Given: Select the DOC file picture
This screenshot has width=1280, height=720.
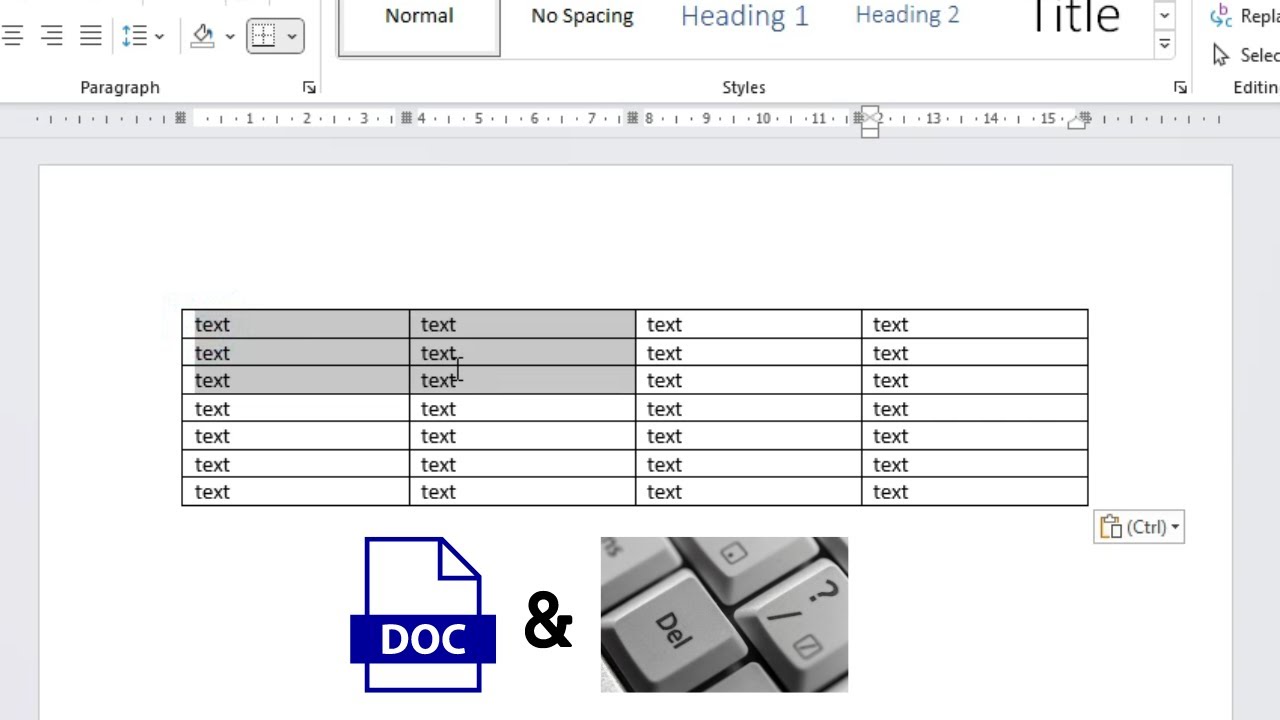Looking at the screenshot, I should point(423,615).
